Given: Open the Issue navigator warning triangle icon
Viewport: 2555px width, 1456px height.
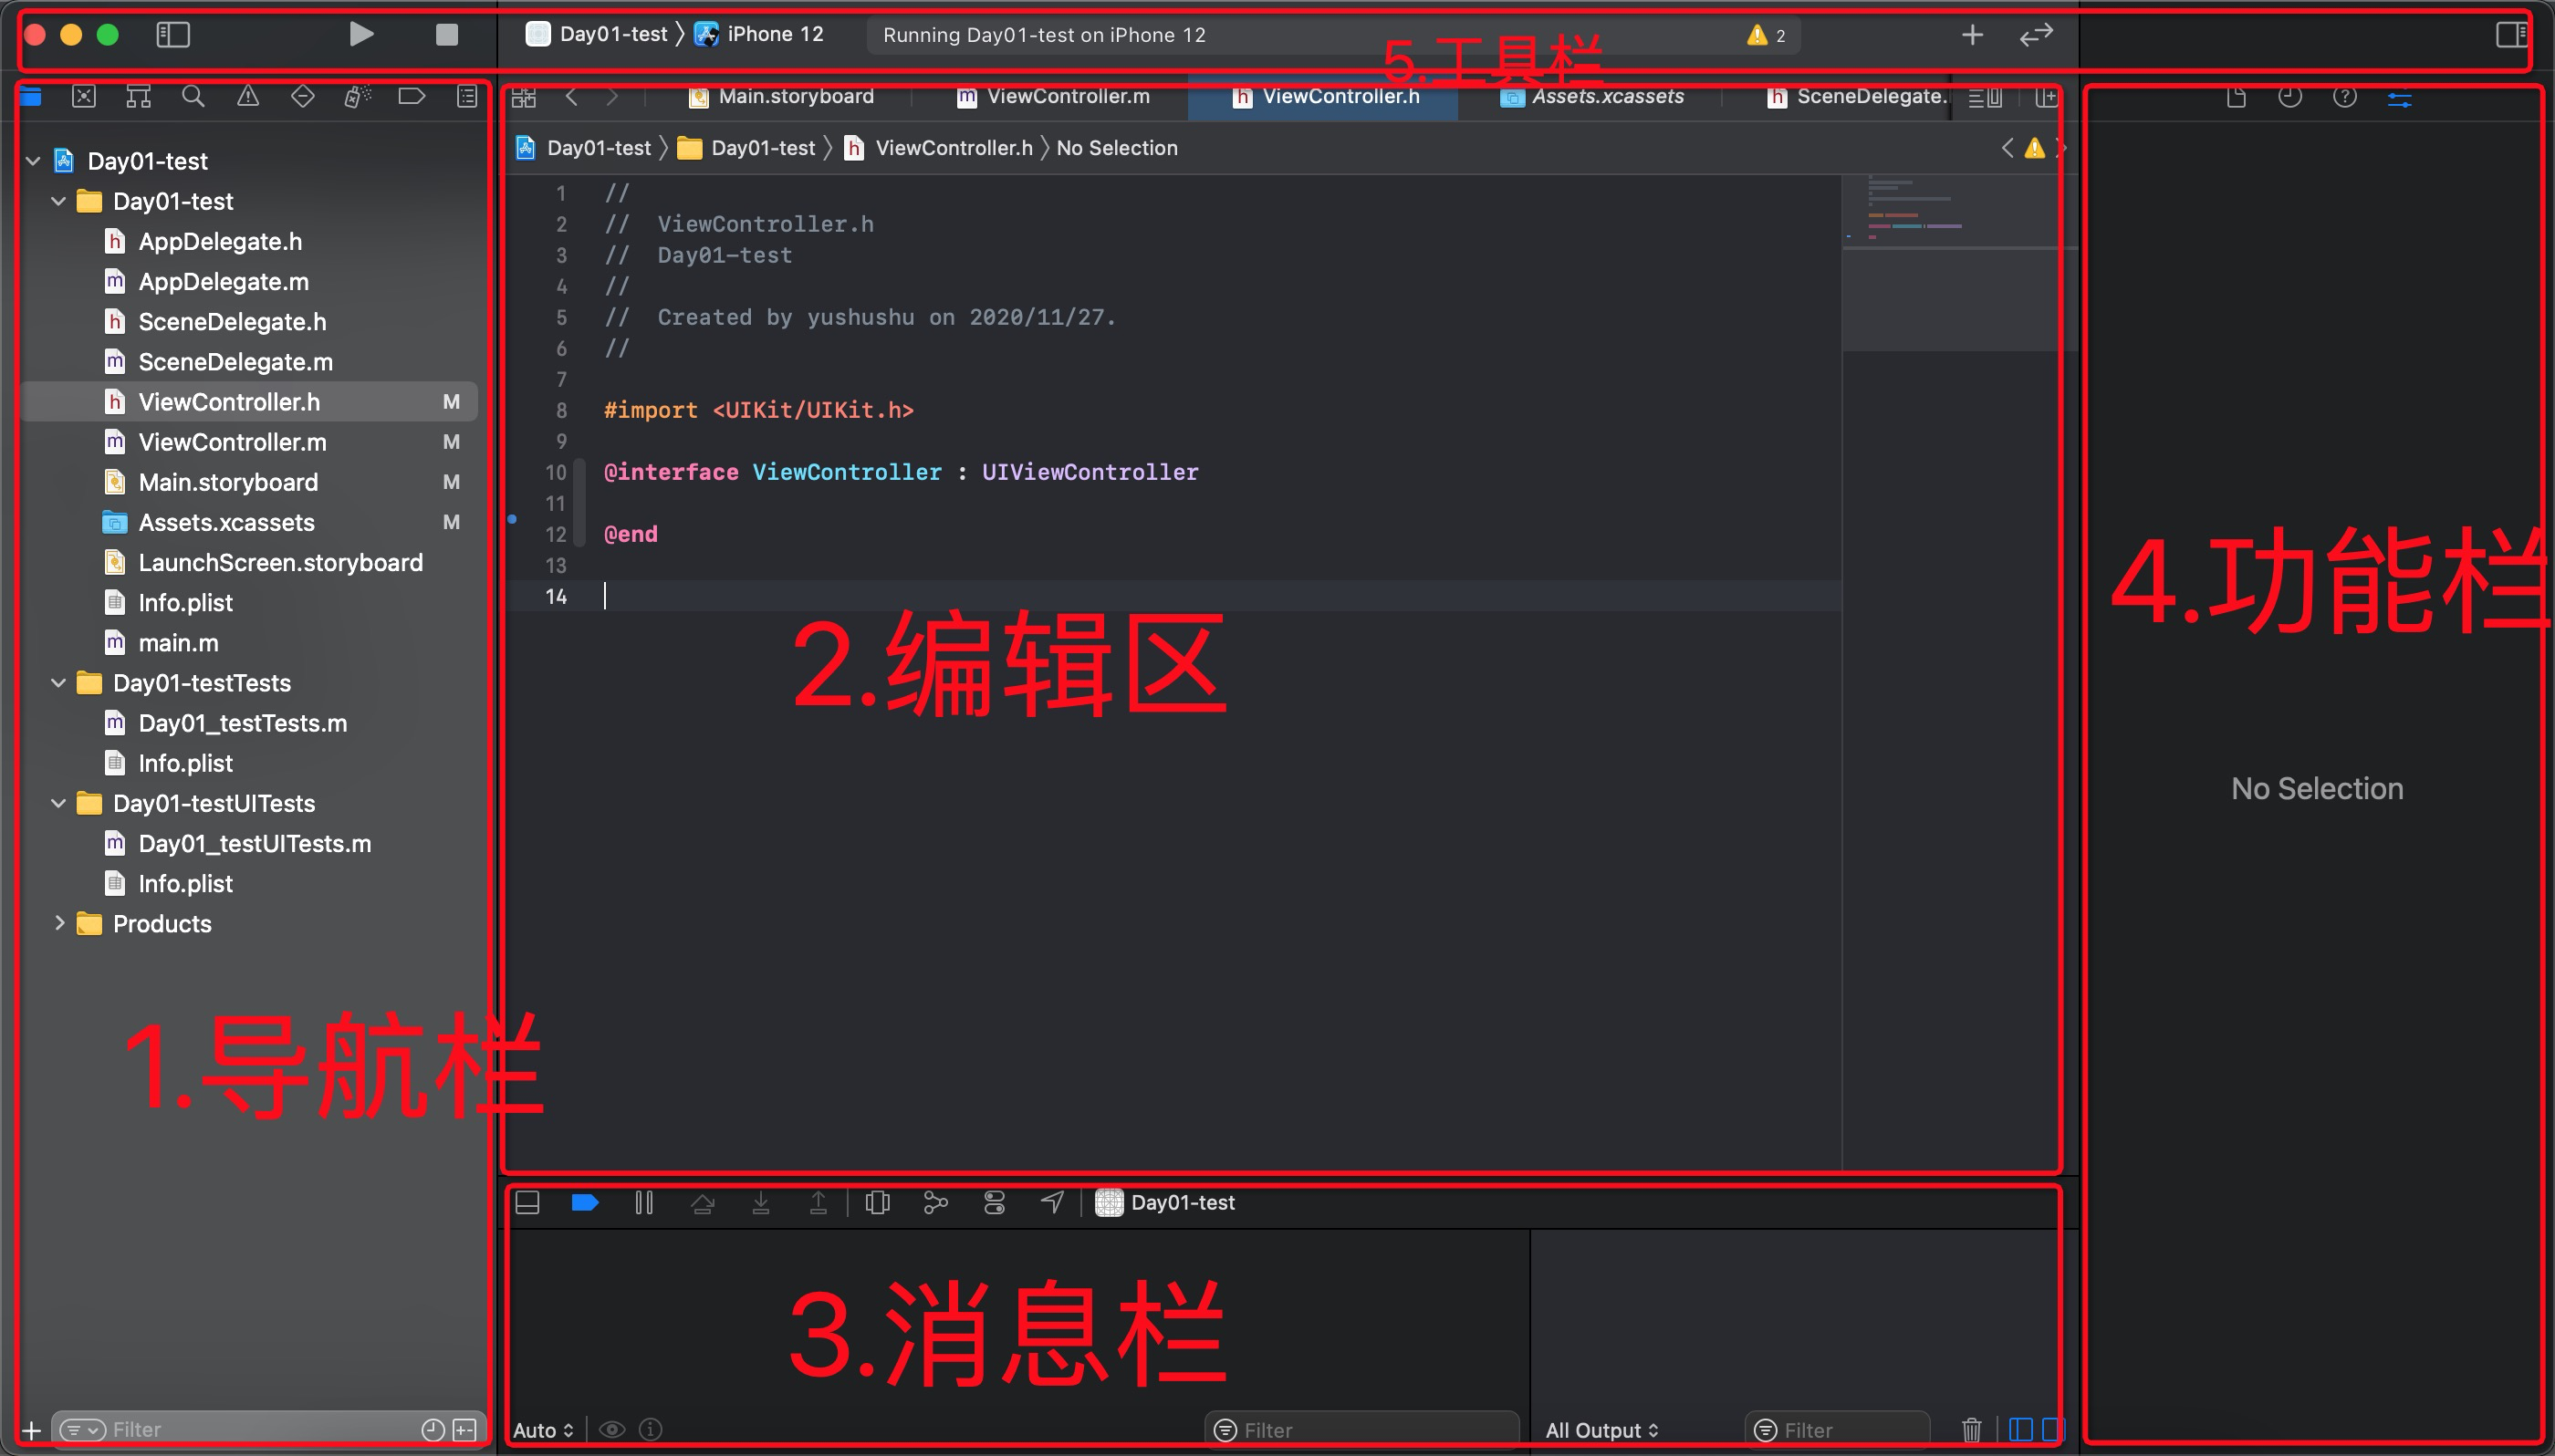Looking at the screenshot, I should click(248, 96).
